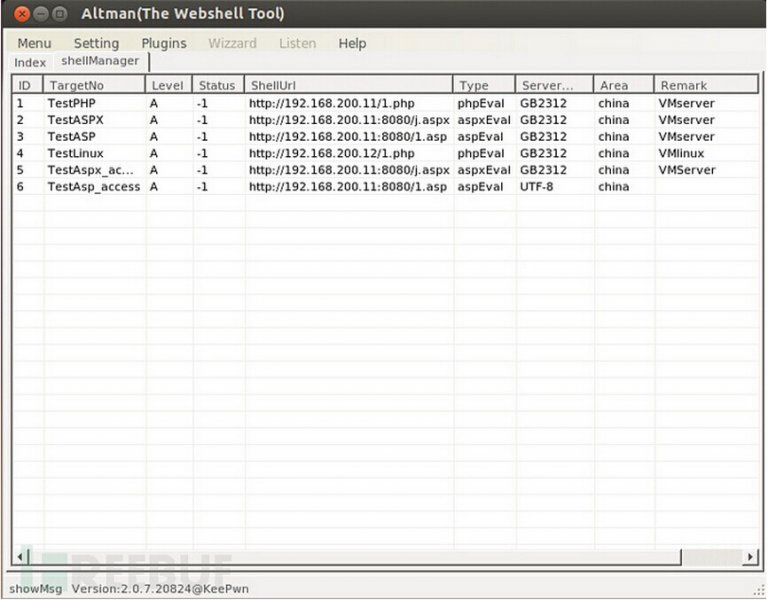Screen dimensions: 768x600
Task: Click the Server... column header
Action: tap(554, 85)
